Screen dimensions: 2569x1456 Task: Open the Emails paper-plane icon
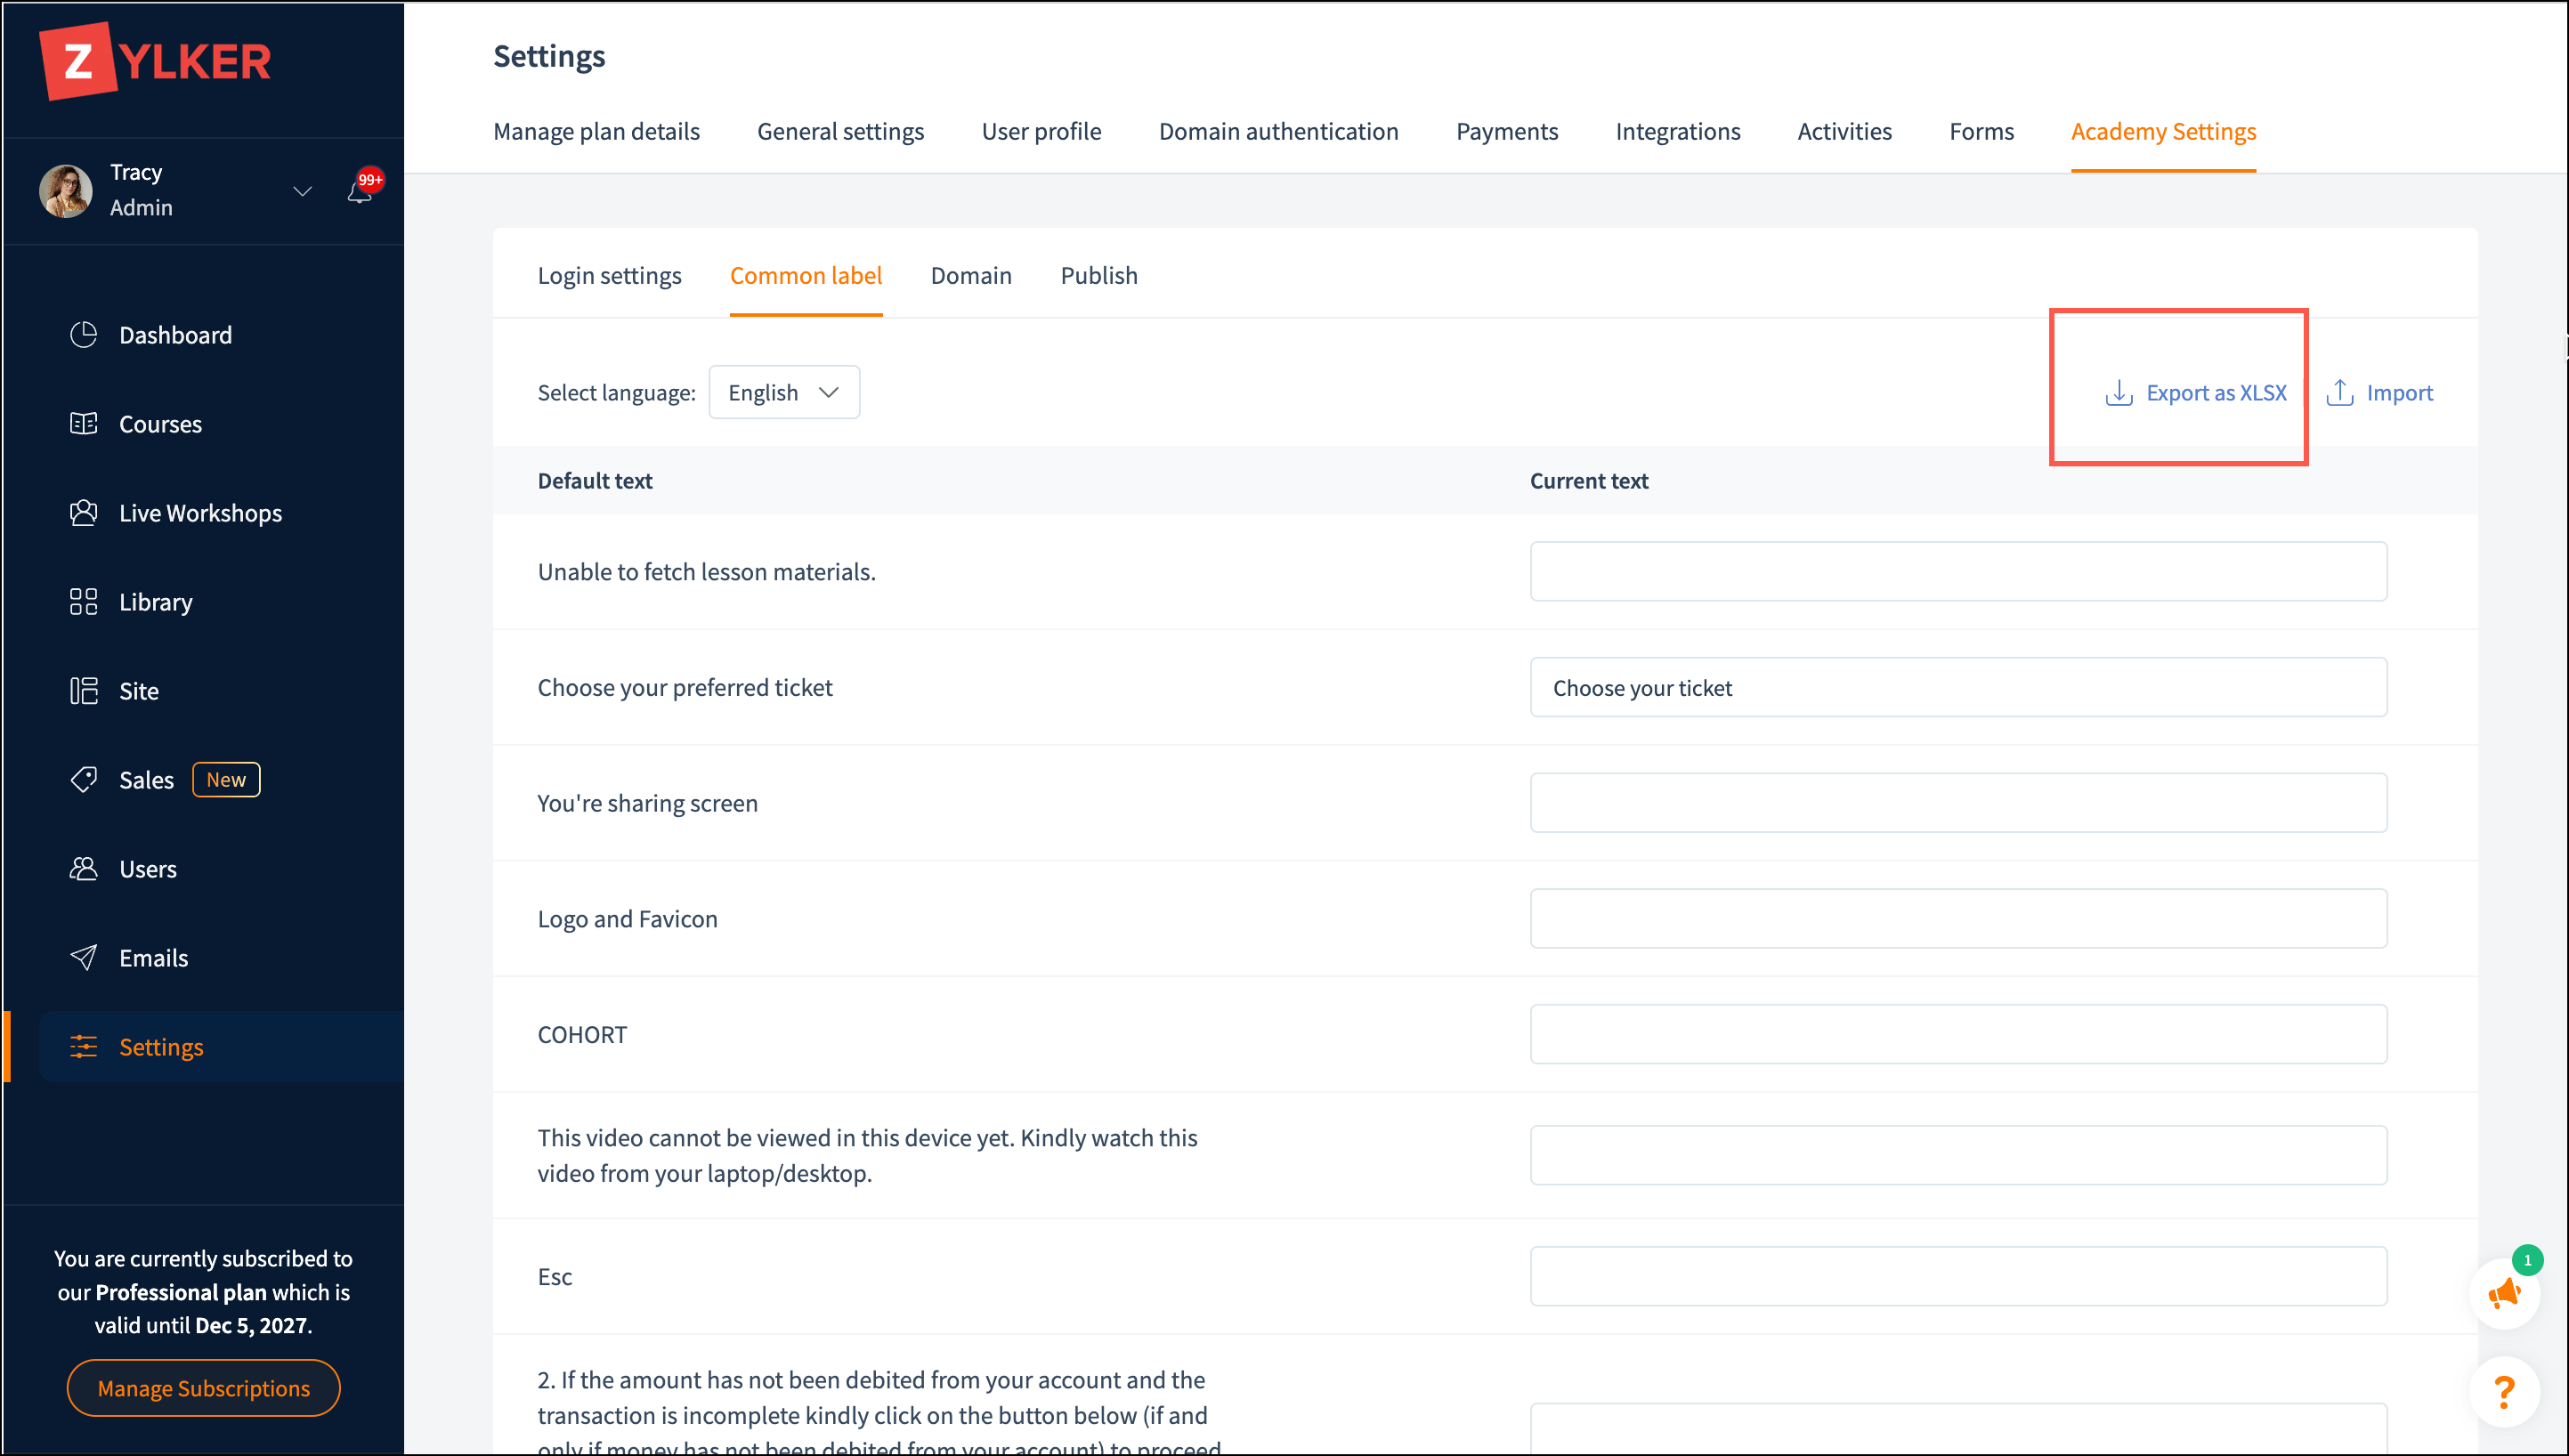click(x=84, y=958)
